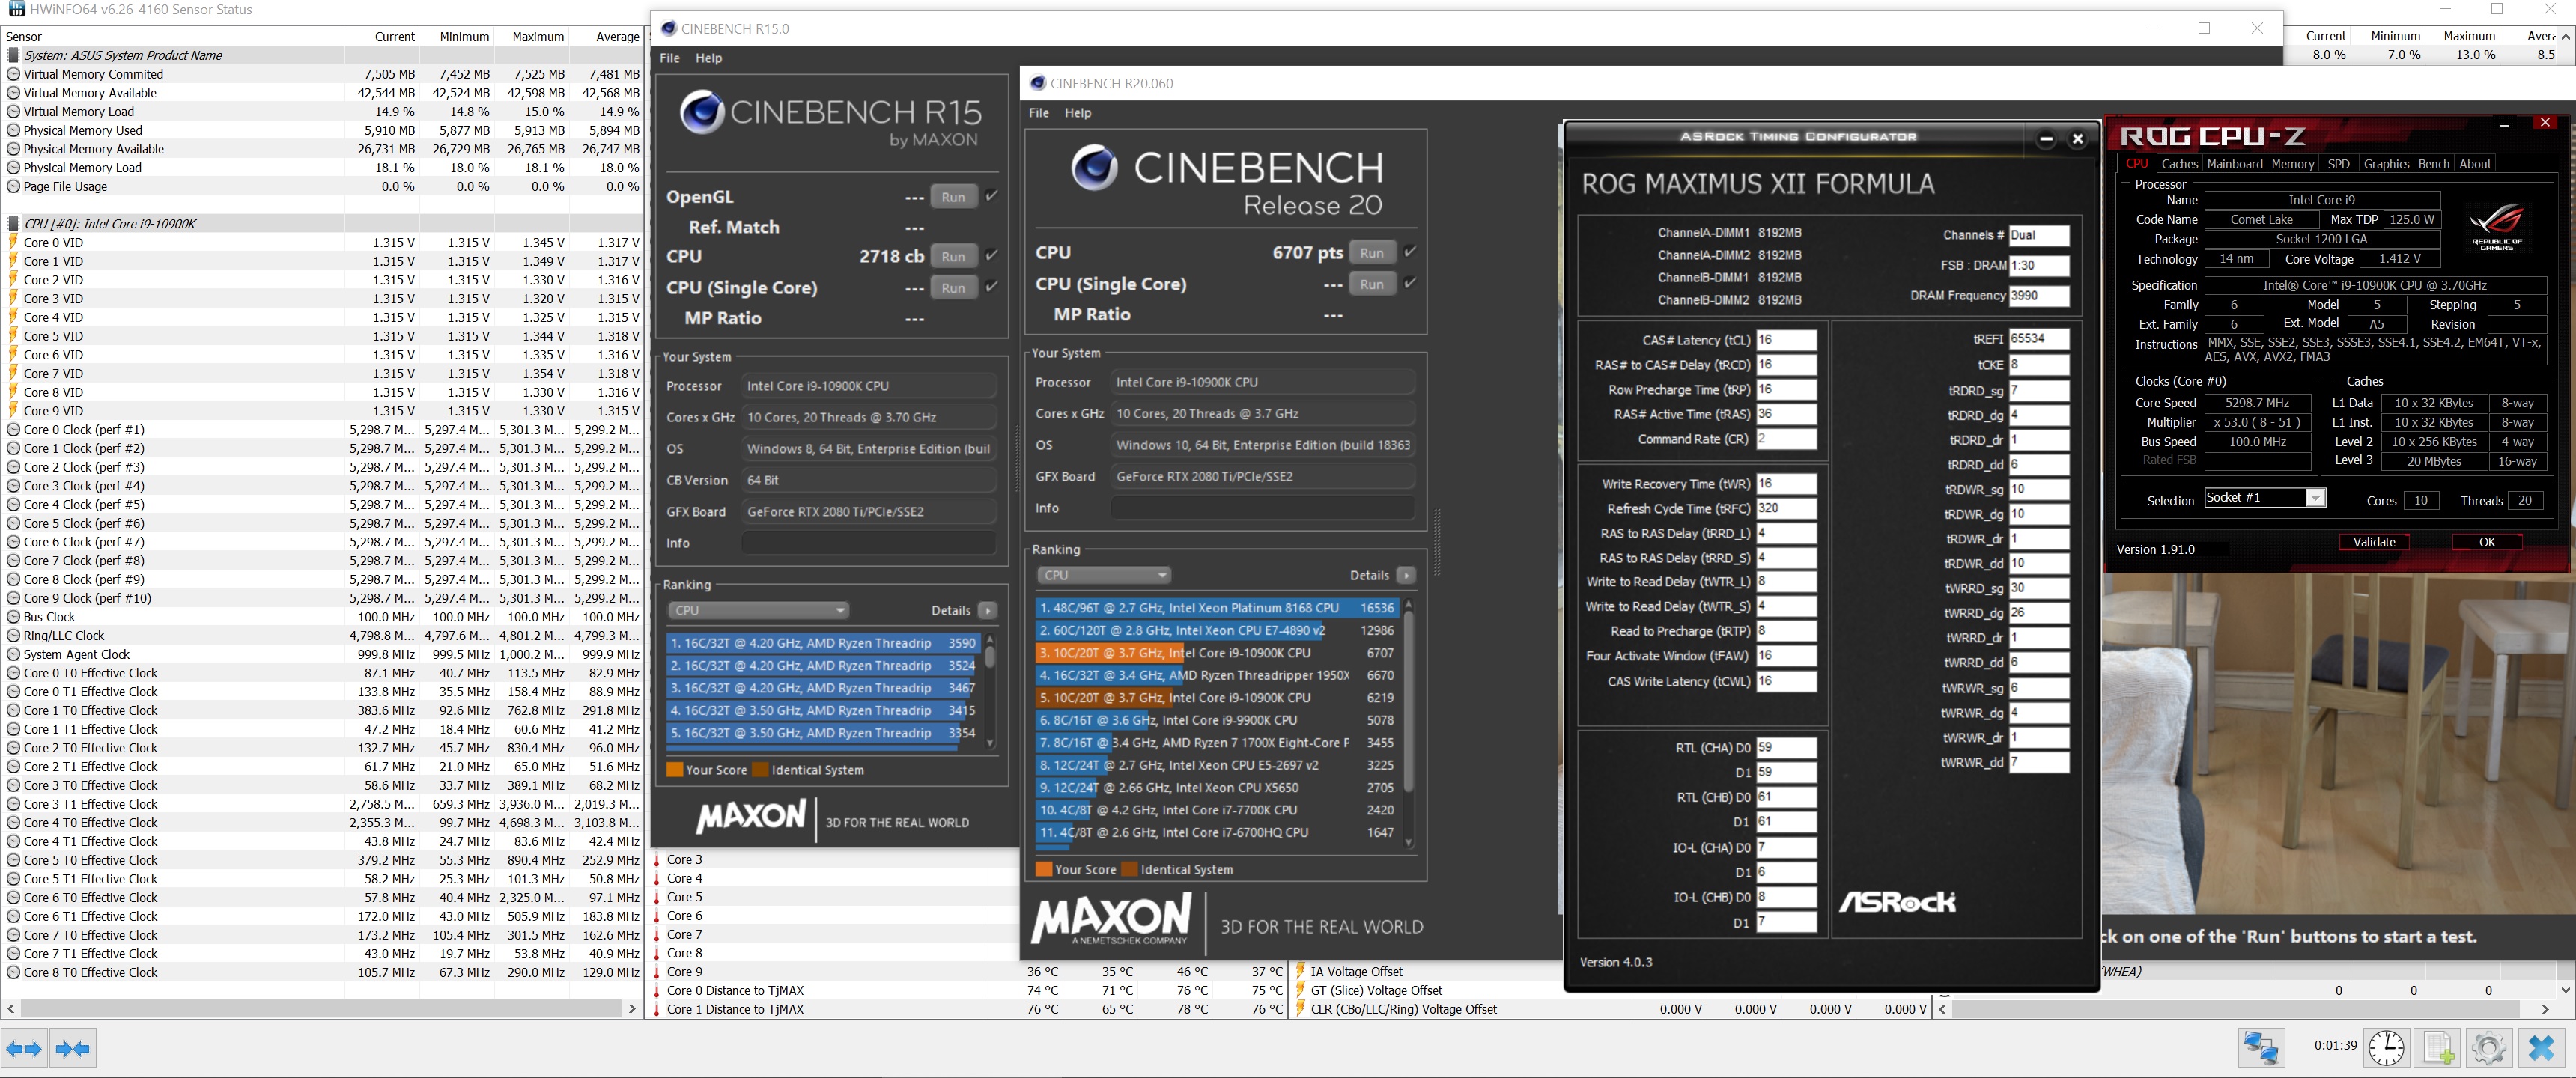Toggle Cinebench R20 CPU Single Core checkbox

(1410, 283)
